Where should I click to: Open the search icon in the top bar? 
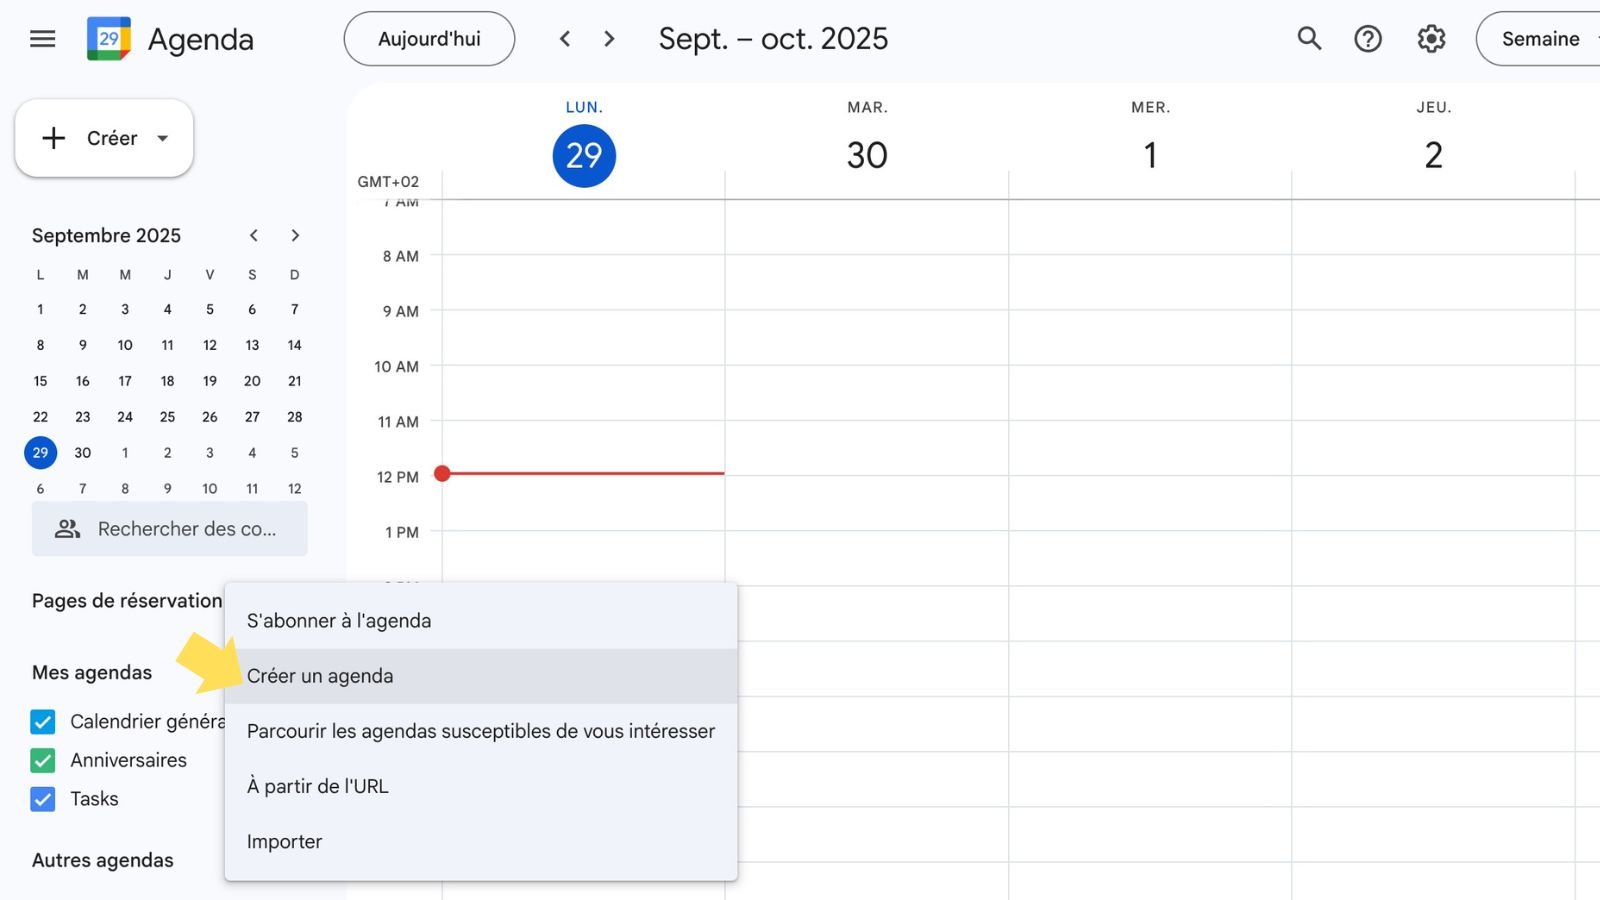click(x=1308, y=39)
